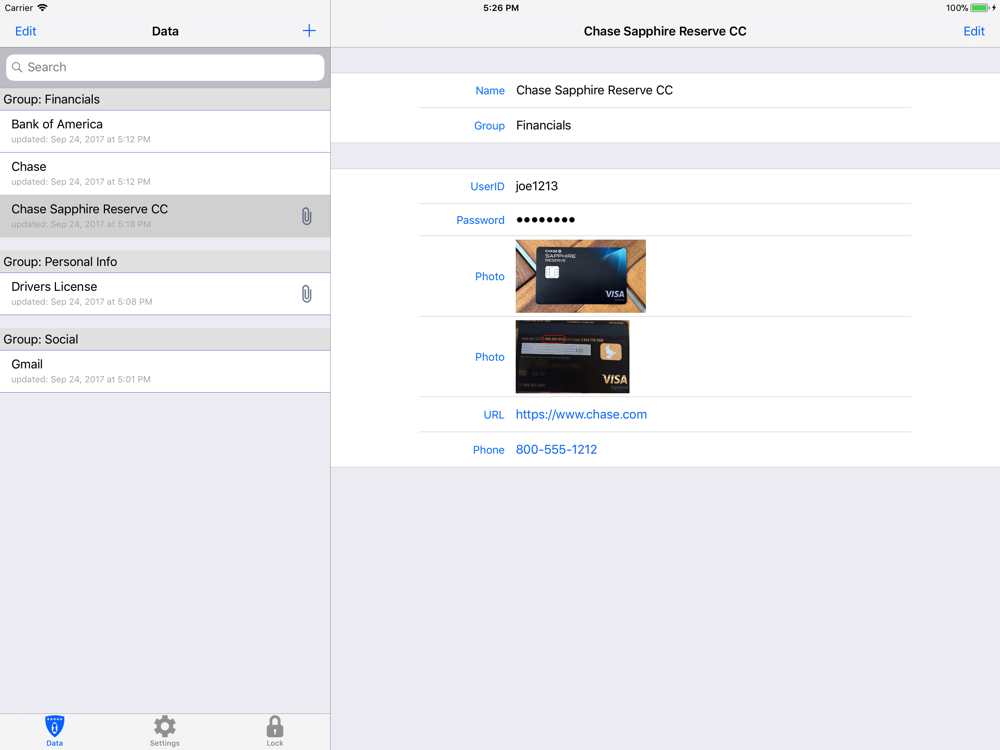
Task: Tap the Password field label
Action: coord(480,220)
